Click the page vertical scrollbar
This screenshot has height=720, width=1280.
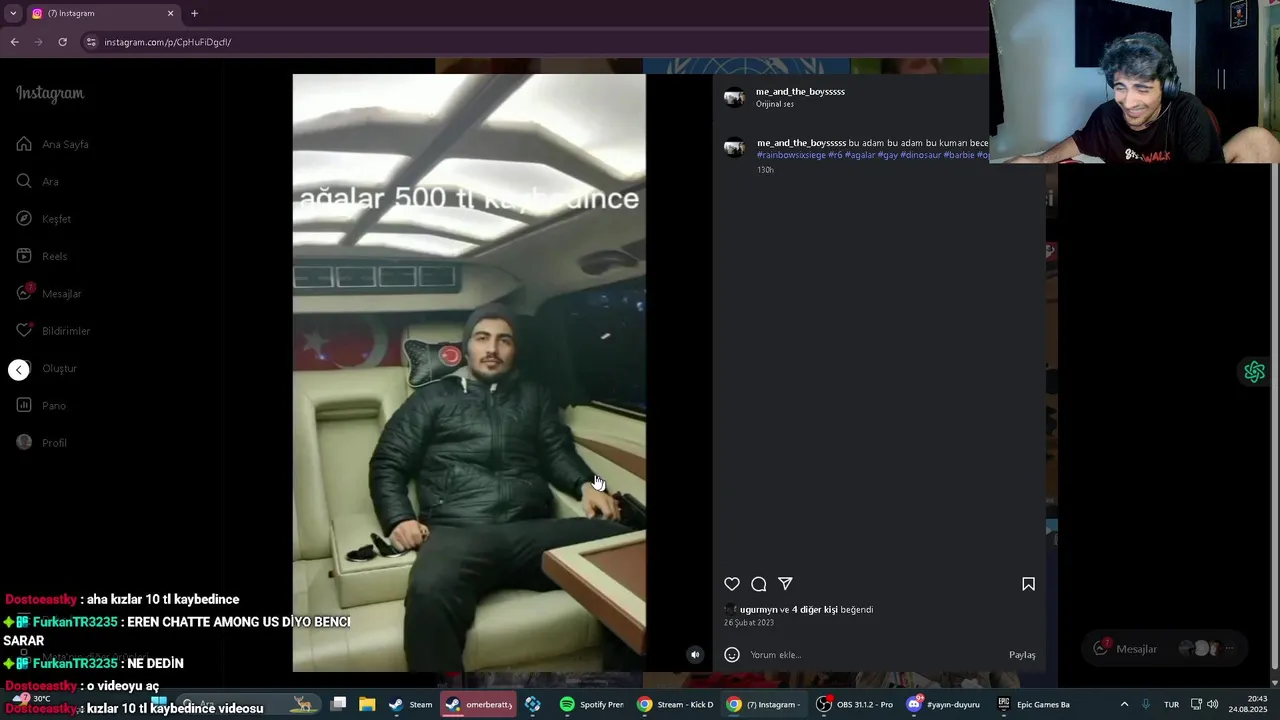pos(1274,370)
